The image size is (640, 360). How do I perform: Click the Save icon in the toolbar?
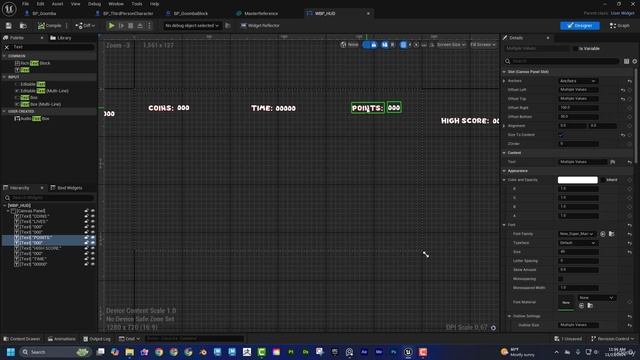pos(9,26)
